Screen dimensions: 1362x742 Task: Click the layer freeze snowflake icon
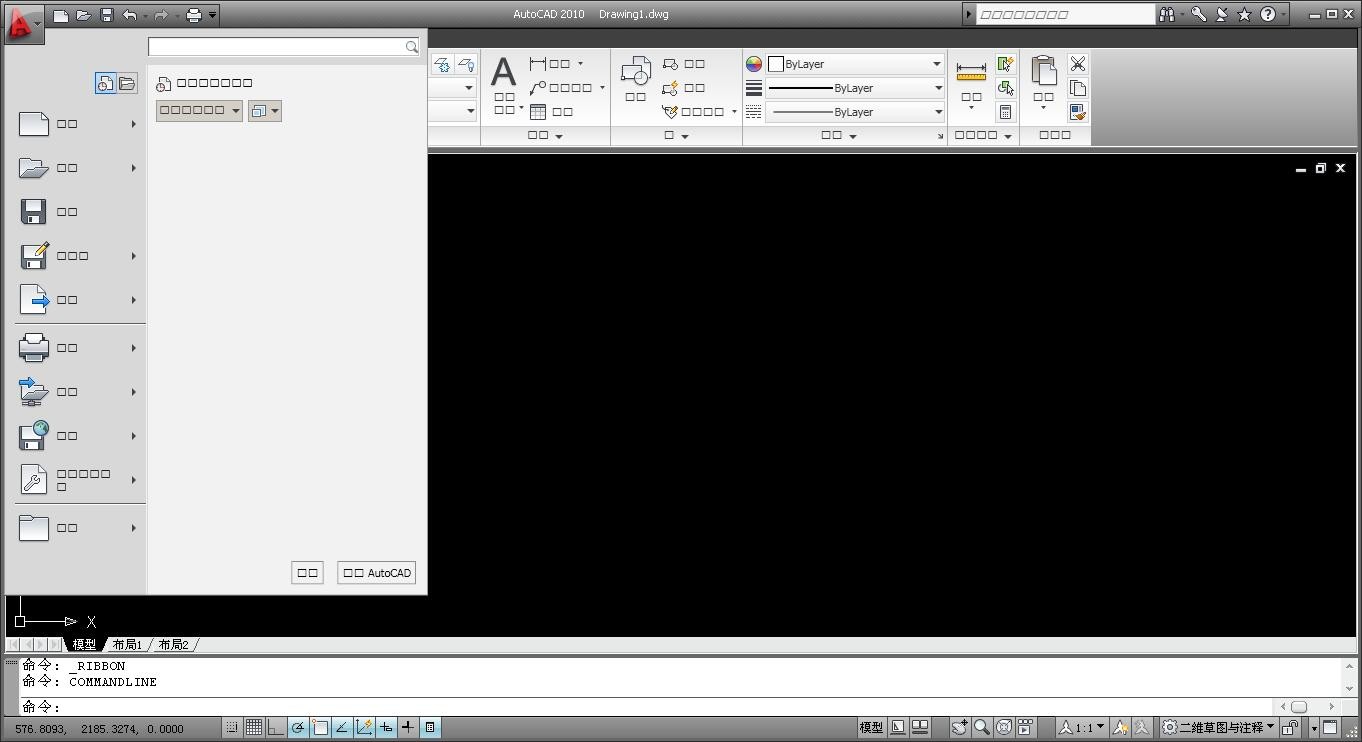(x=442, y=65)
